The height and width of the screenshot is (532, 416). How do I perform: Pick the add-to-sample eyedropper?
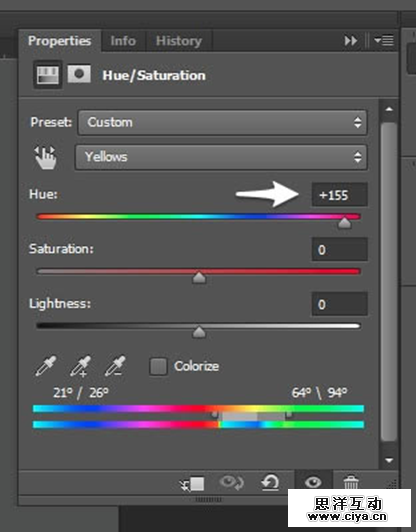click(x=80, y=366)
